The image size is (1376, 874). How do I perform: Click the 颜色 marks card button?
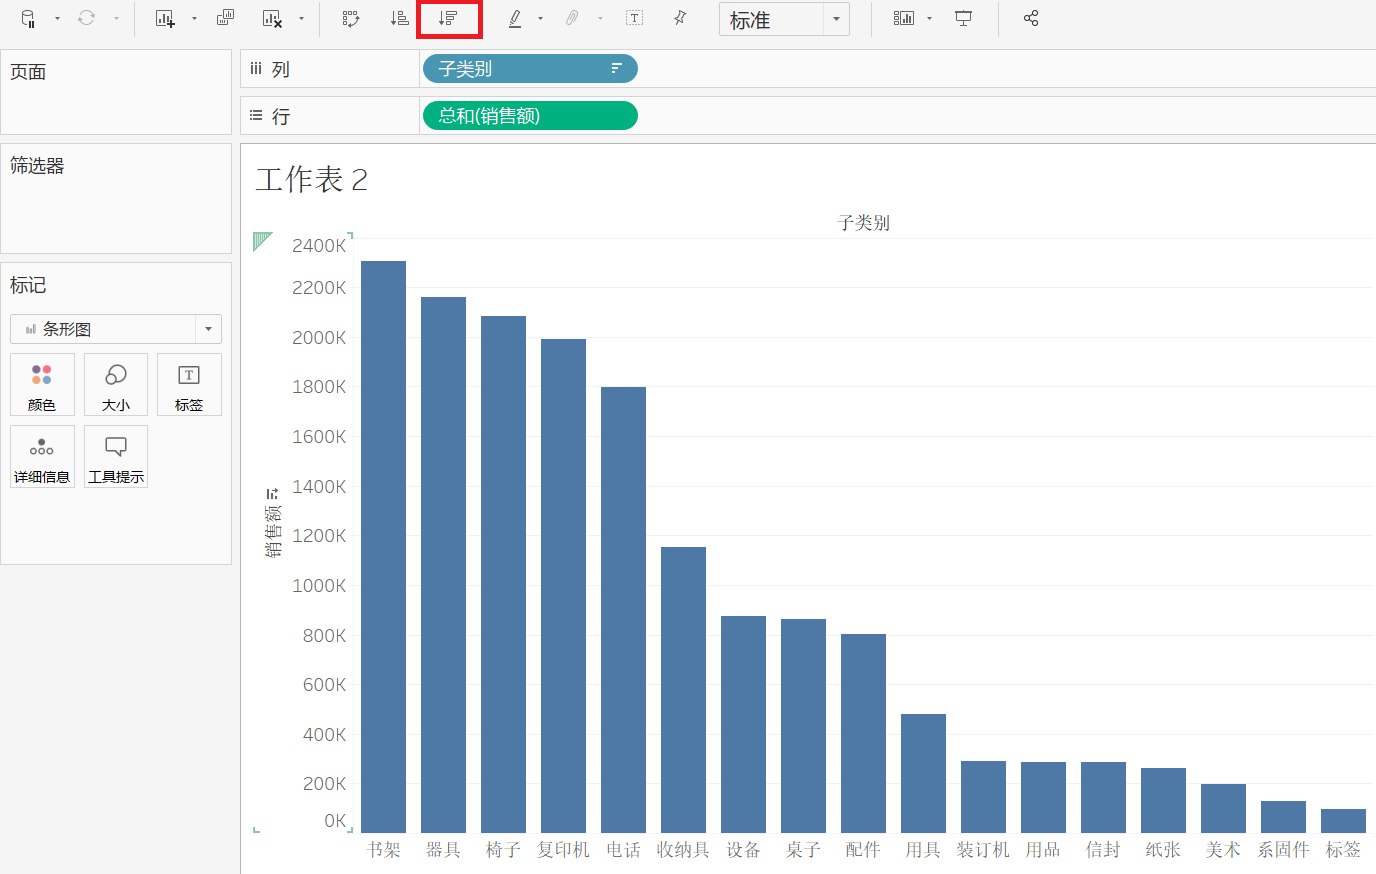[x=42, y=385]
